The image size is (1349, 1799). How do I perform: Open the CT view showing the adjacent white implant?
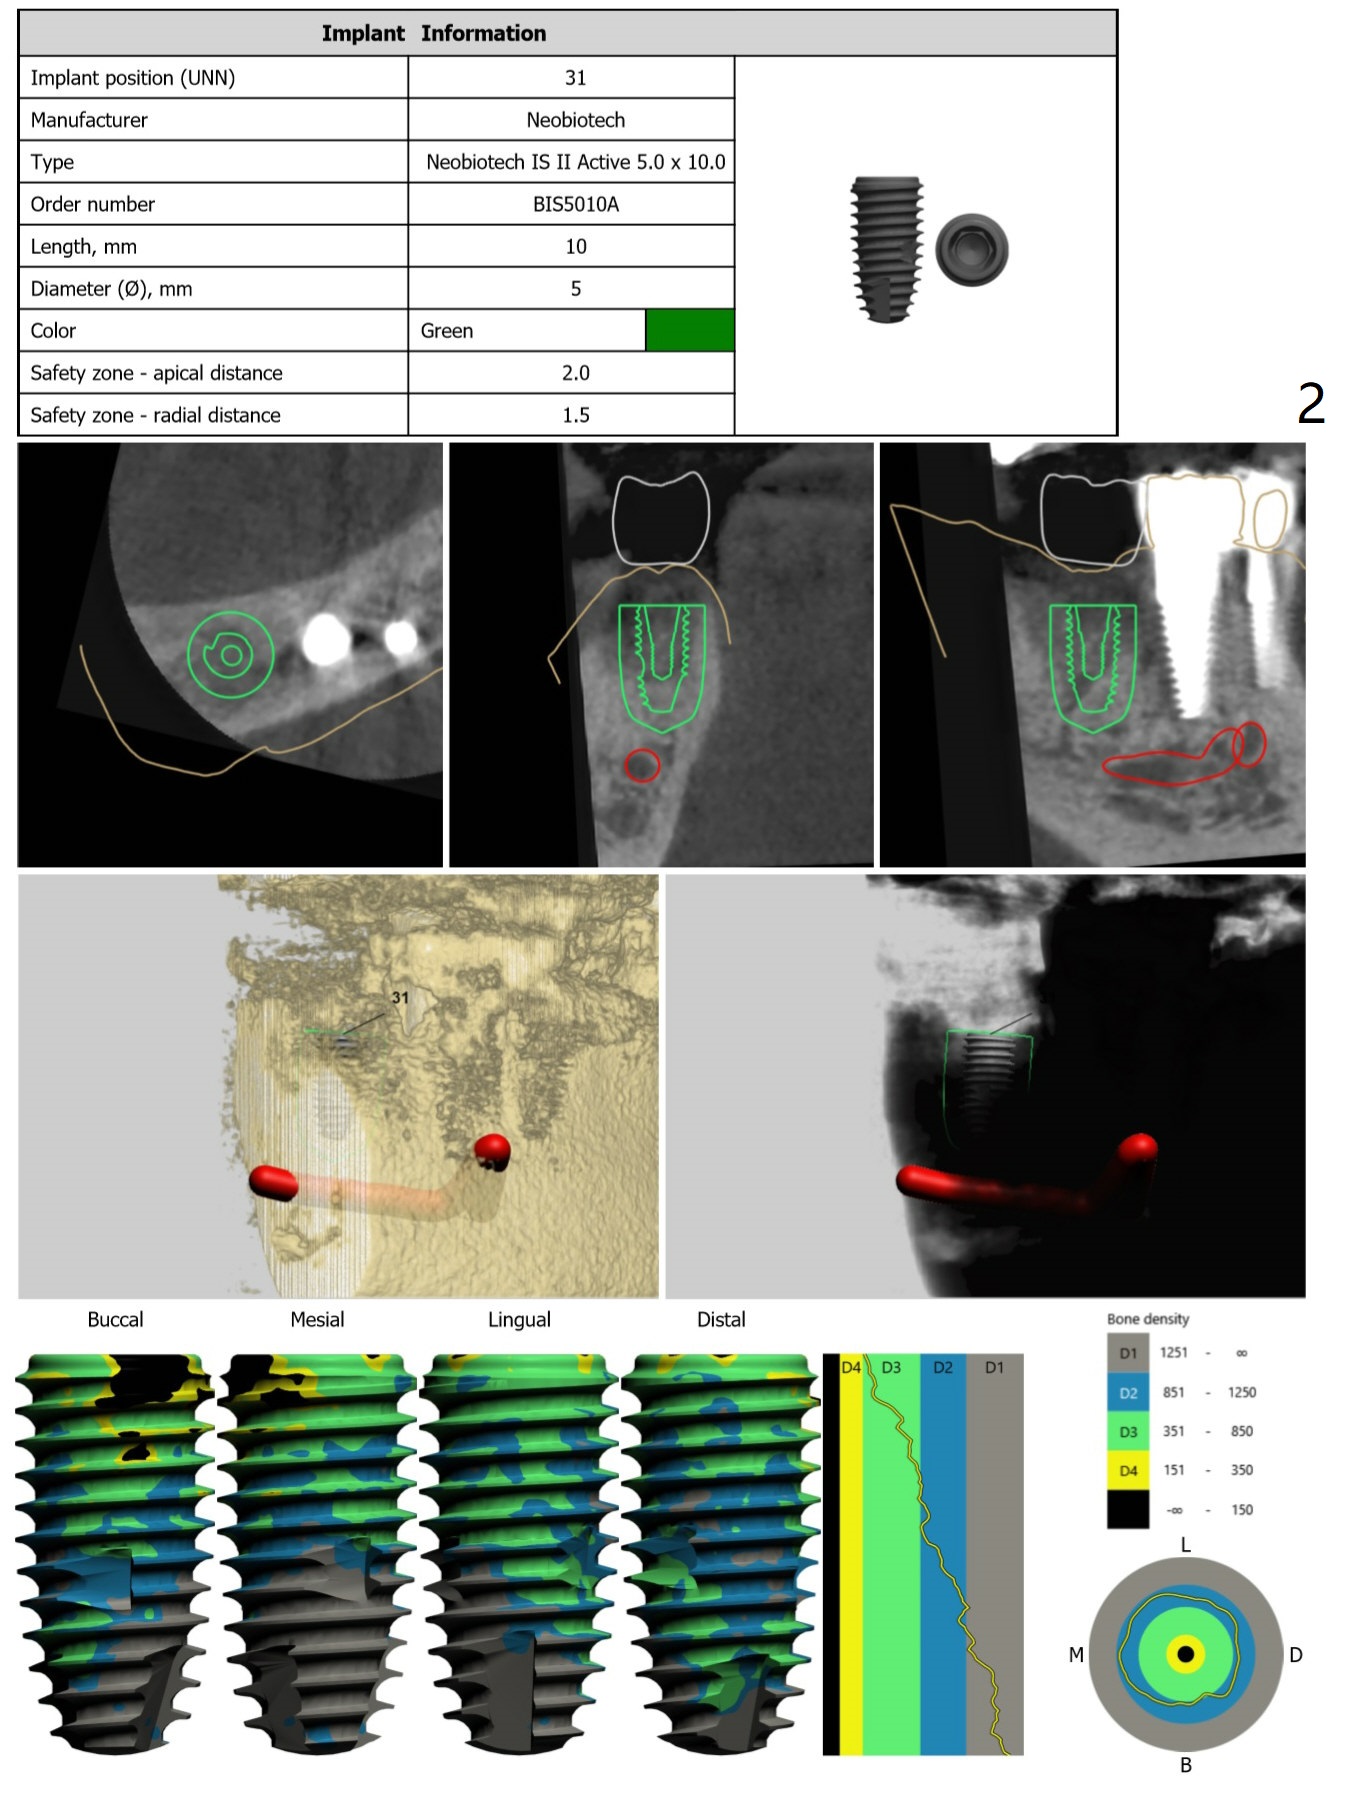coord(1092,655)
